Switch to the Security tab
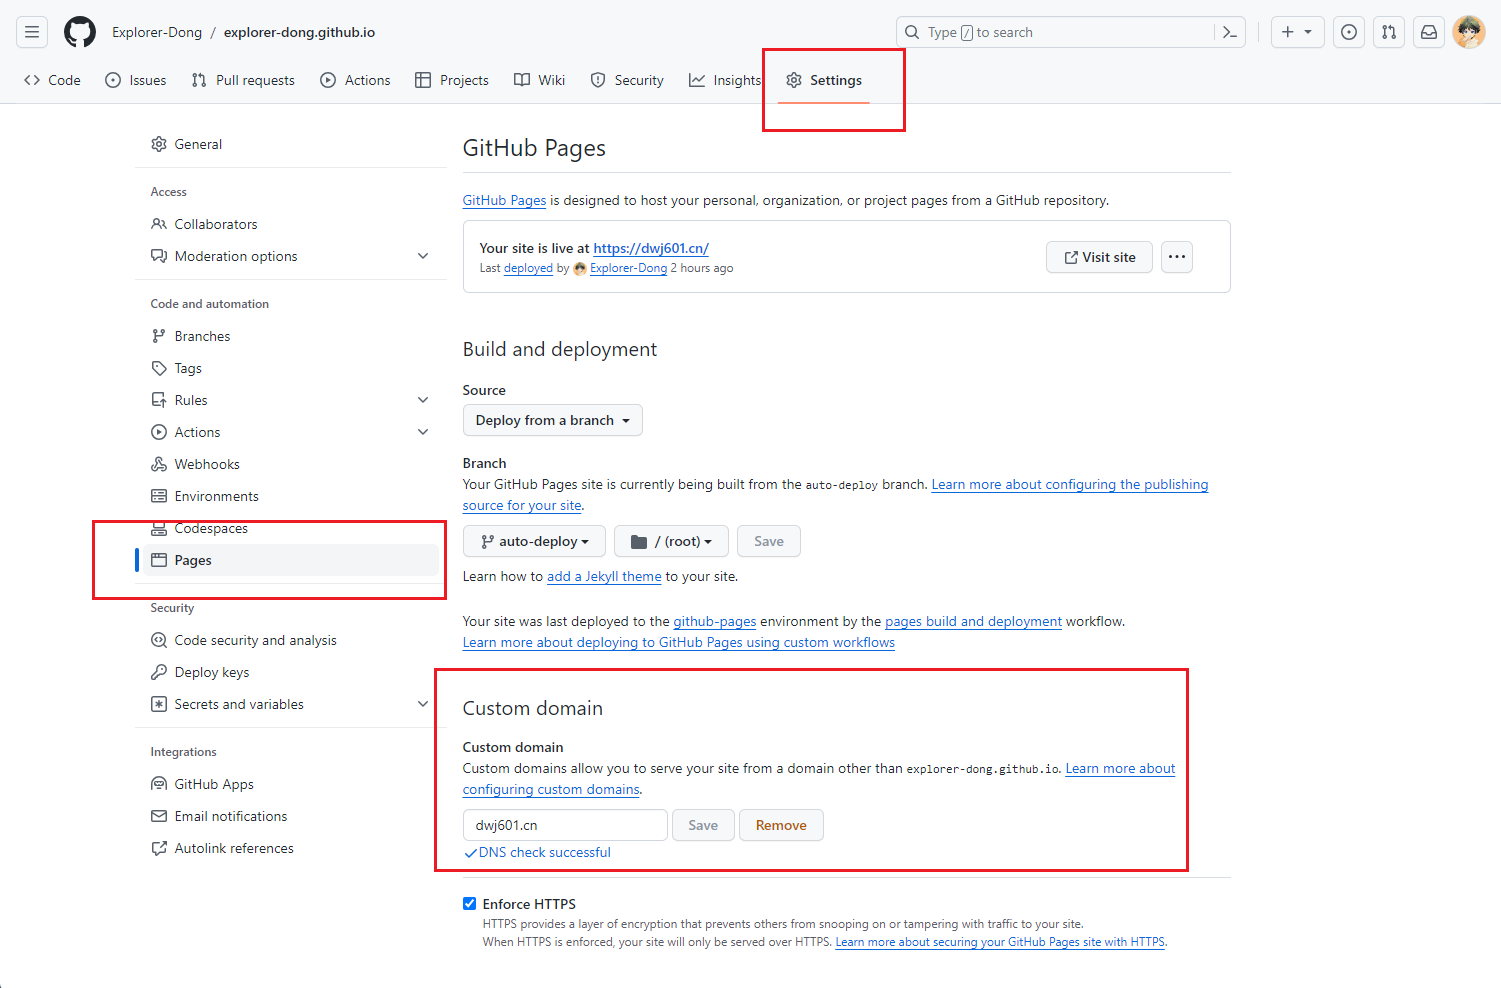 tap(627, 80)
